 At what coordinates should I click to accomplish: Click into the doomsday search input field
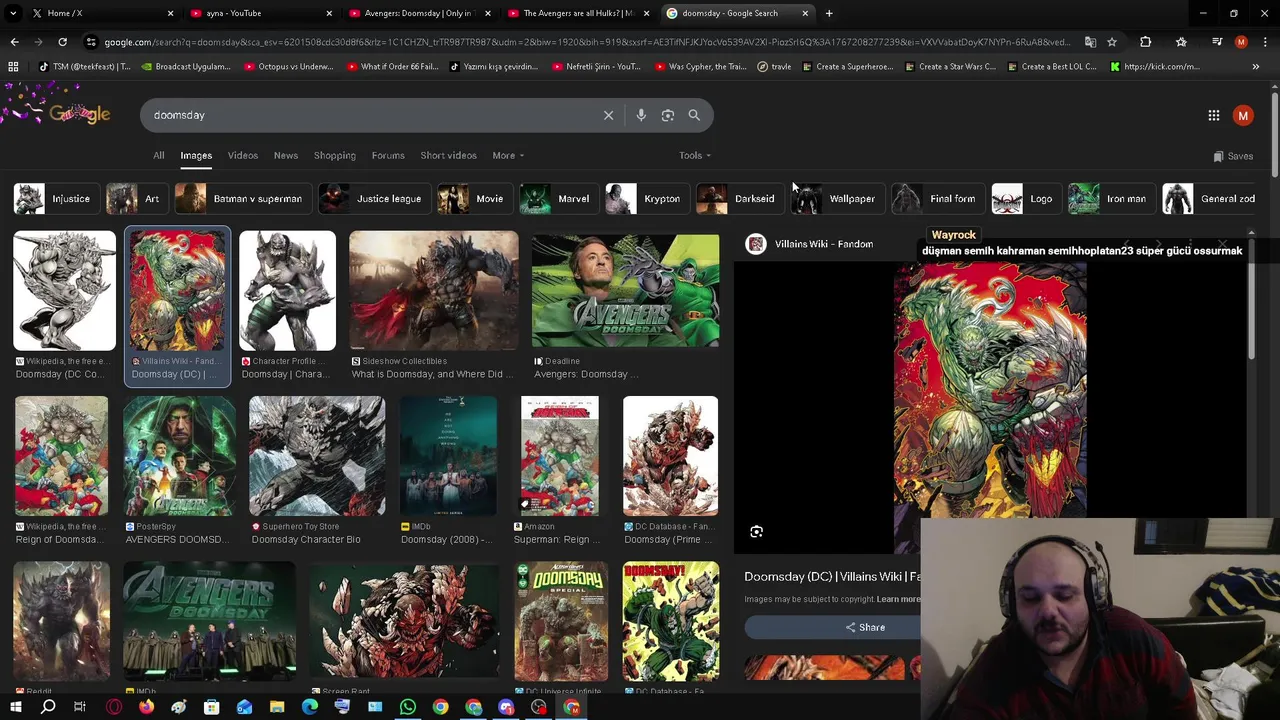(370, 115)
